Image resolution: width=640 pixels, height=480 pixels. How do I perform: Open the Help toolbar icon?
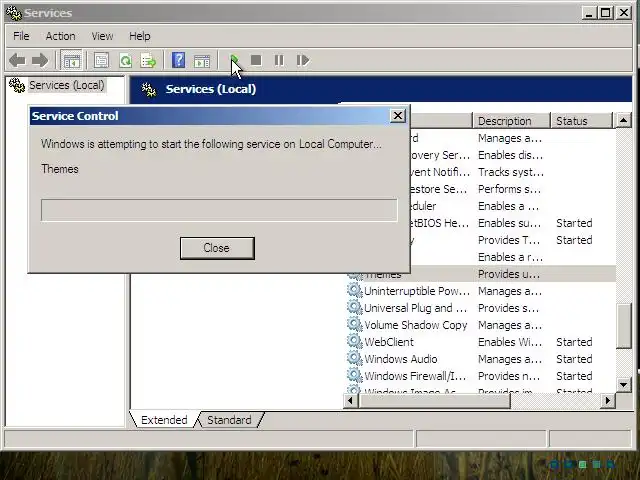[178, 60]
